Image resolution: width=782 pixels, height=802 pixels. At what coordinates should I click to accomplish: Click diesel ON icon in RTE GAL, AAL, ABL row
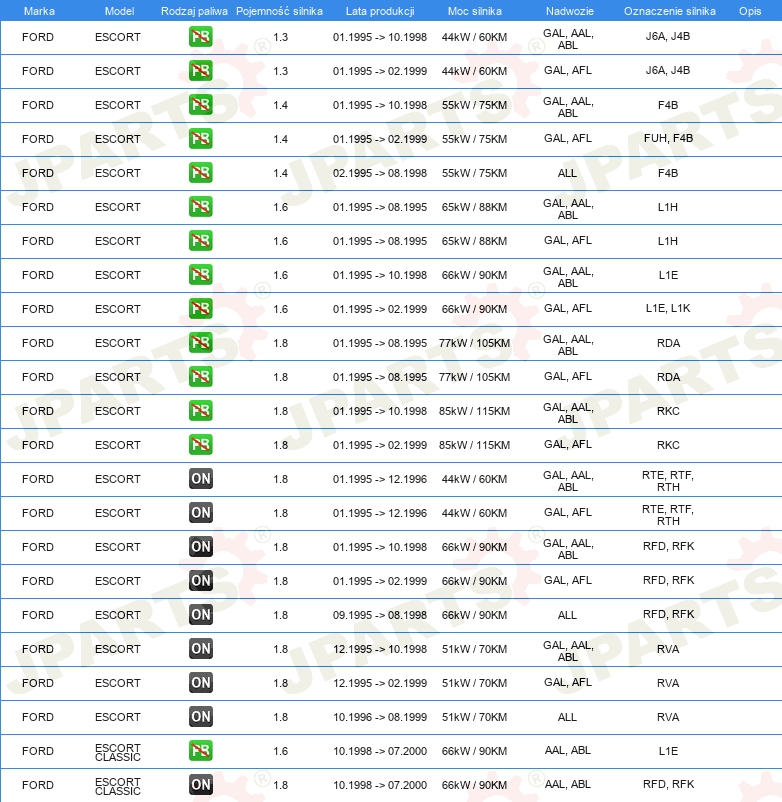tap(200, 479)
